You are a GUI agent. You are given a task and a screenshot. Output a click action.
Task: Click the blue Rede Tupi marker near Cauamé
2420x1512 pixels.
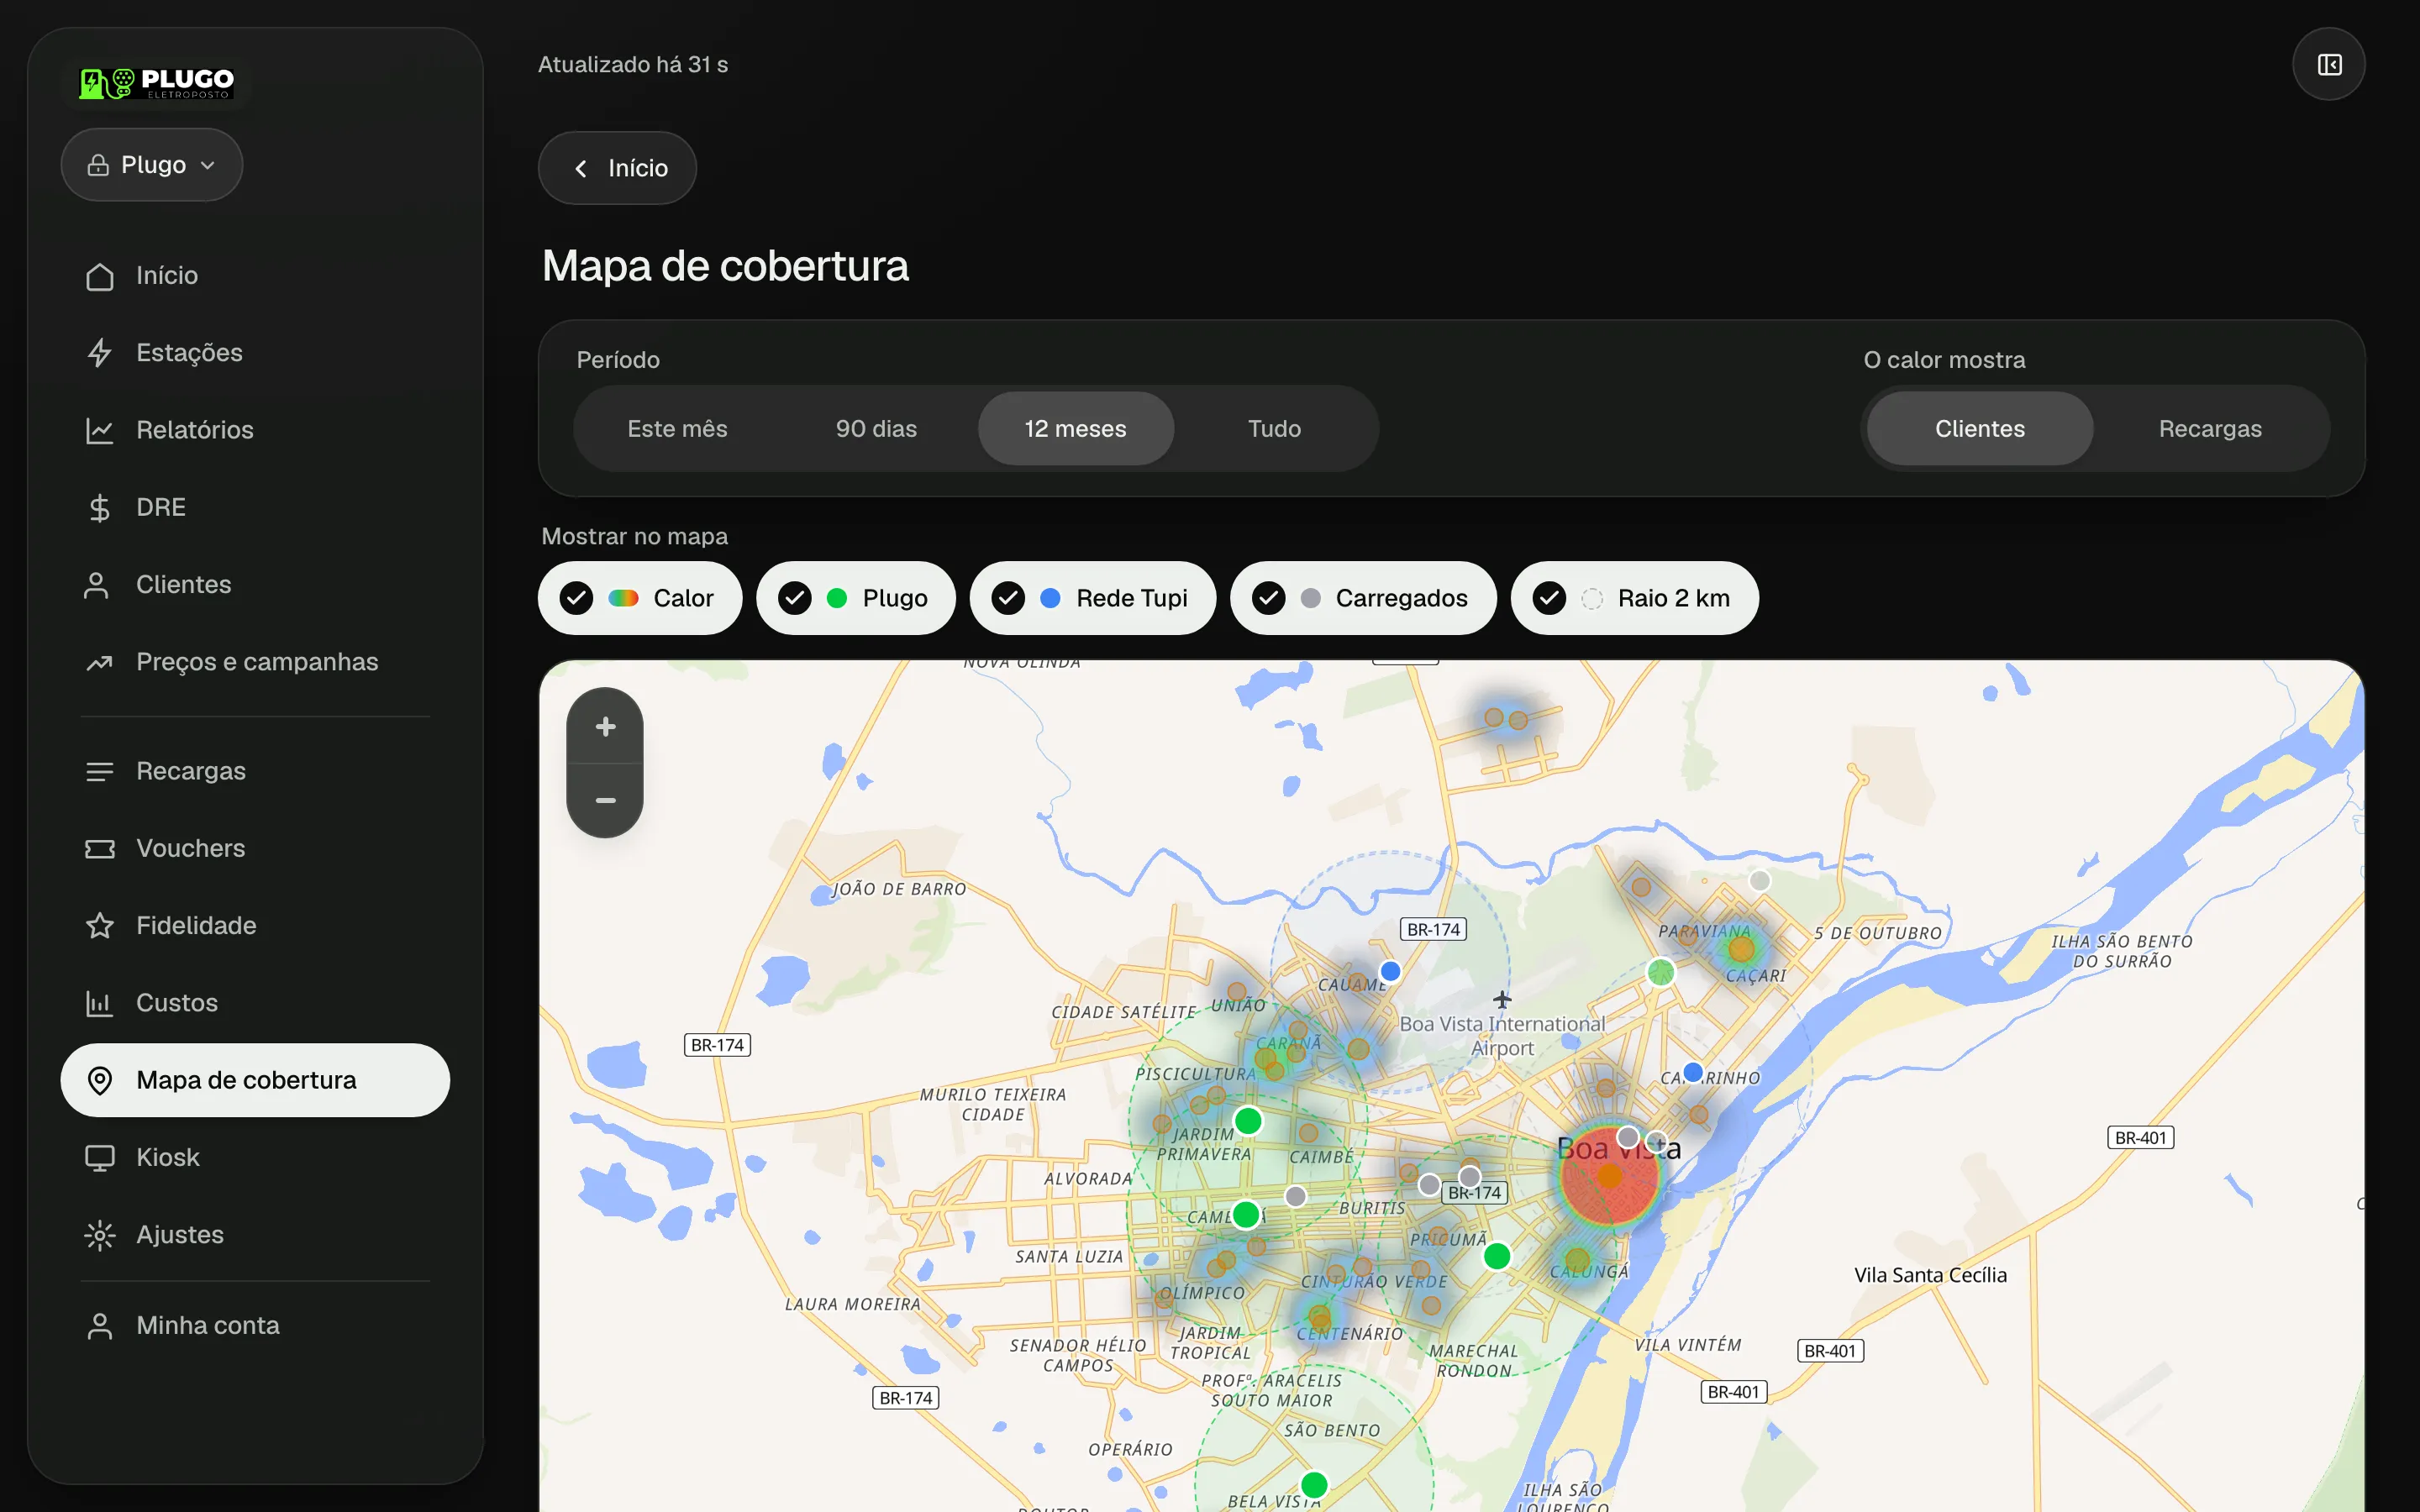1390,971
